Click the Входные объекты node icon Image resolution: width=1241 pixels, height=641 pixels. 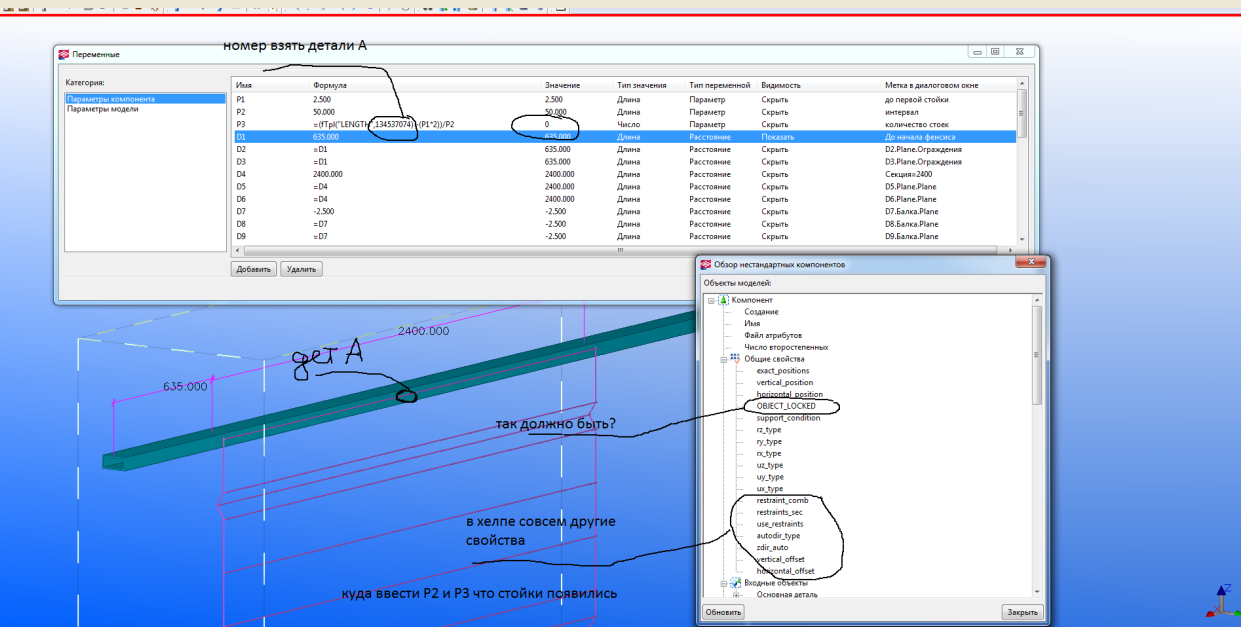[x=735, y=582]
